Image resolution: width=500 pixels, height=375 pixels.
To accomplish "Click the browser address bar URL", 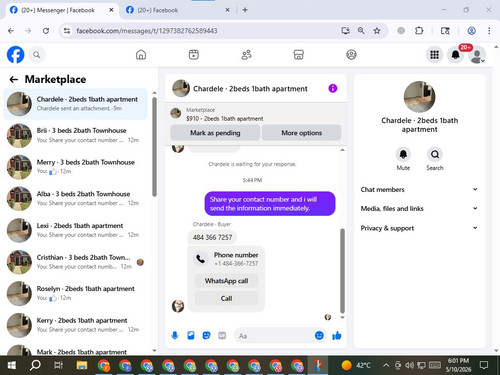I will click(147, 31).
